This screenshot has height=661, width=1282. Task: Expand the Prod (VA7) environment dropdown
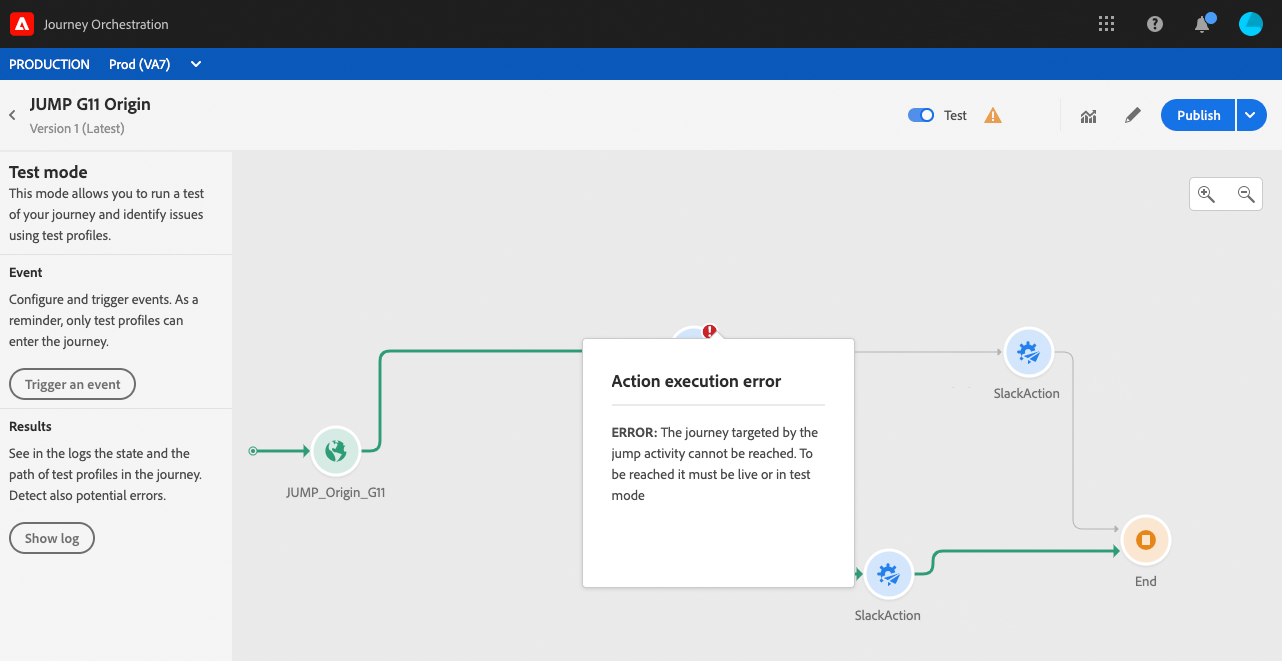[x=196, y=64]
